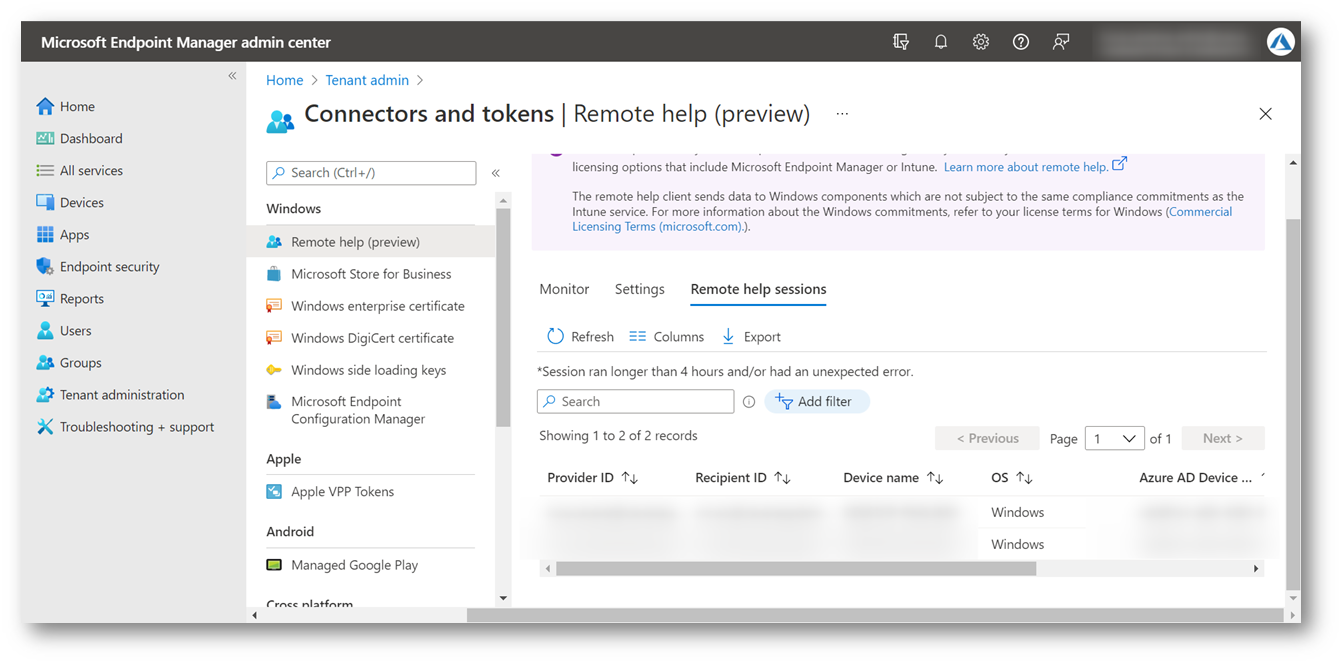The width and height of the screenshot is (1343, 665).
Task: Switch to the Settings tab
Action: click(640, 289)
